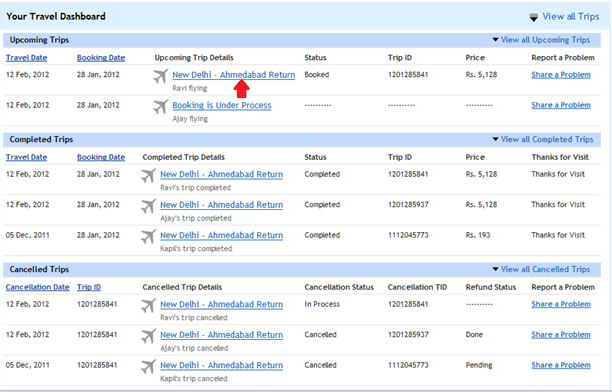The width and height of the screenshot is (612, 392).
Task: Sort completed trips by Booking Date
Action: tap(101, 157)
